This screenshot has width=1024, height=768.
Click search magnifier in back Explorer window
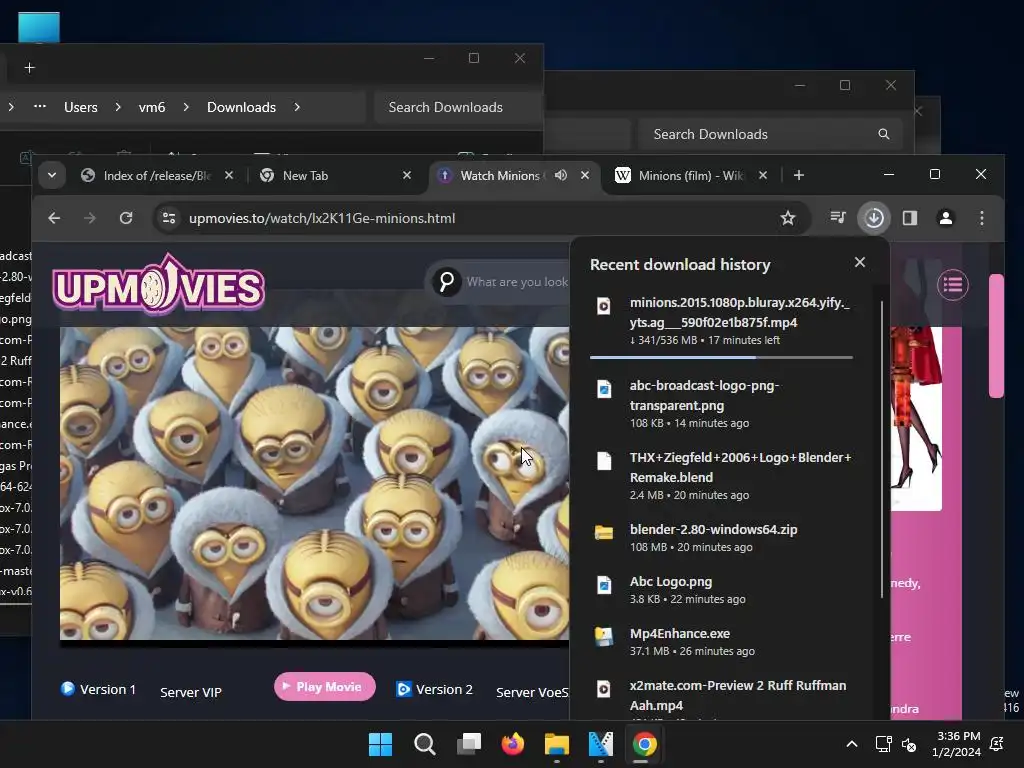point(884,134)
